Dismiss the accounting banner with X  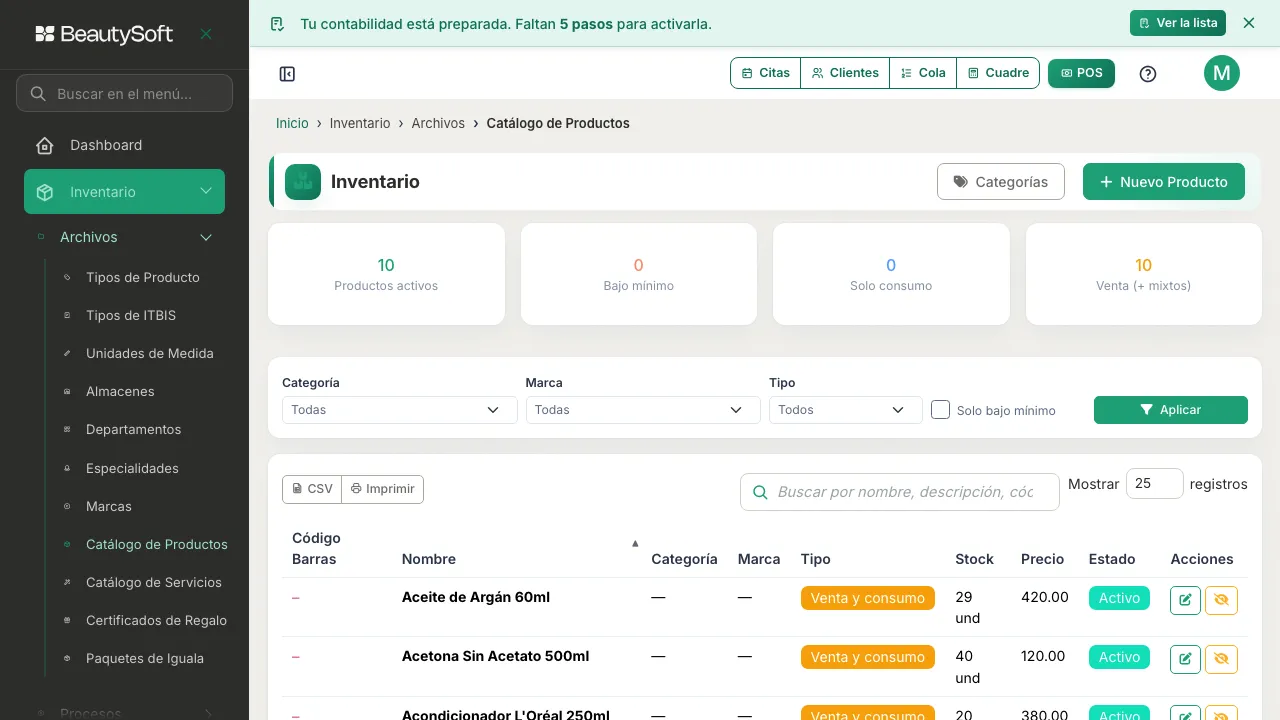[x=1248, y=23]
